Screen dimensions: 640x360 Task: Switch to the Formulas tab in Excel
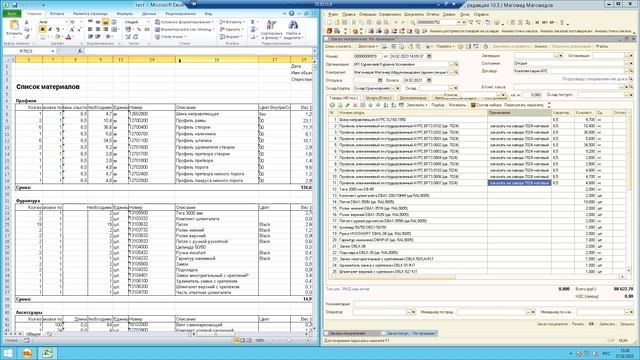point(124,13)
